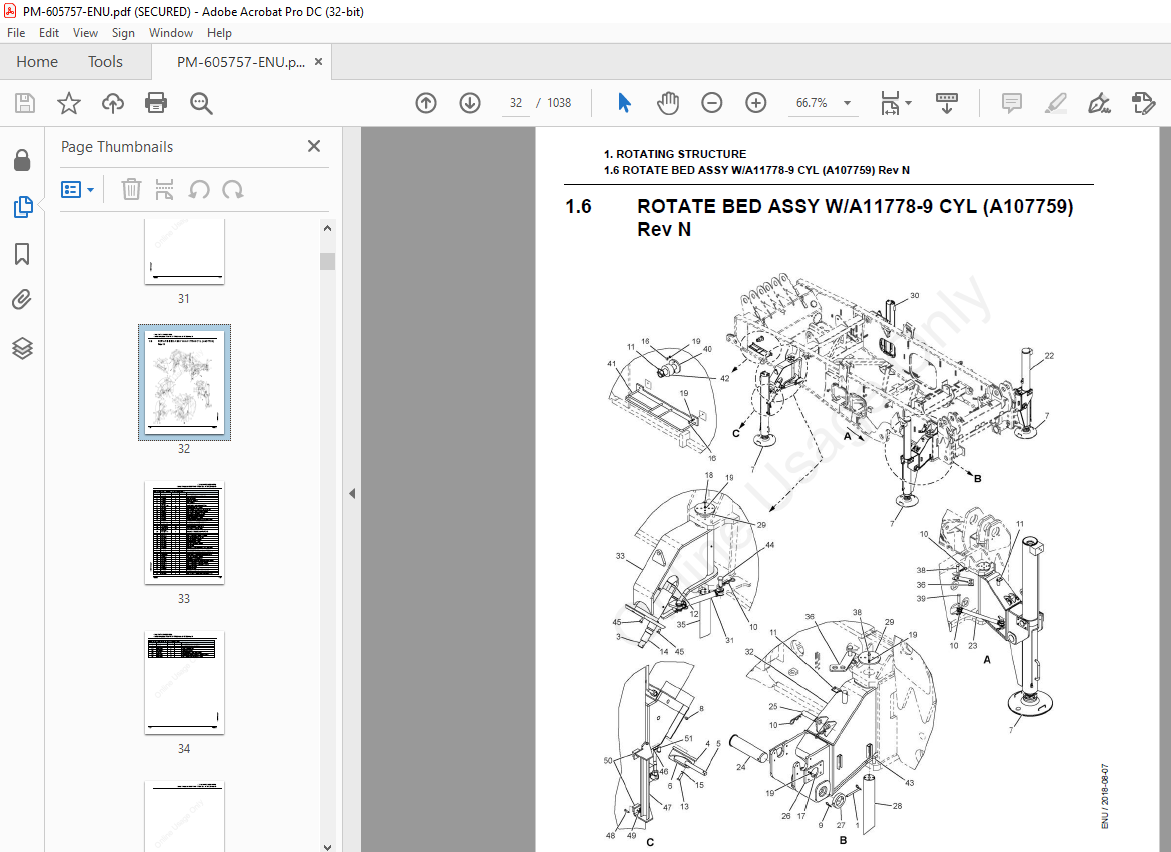The width and height of the screenshot is (1171, 852).
Task: Add file to starred with star icon
Action: pyautogui.click(x=69, y=103)
